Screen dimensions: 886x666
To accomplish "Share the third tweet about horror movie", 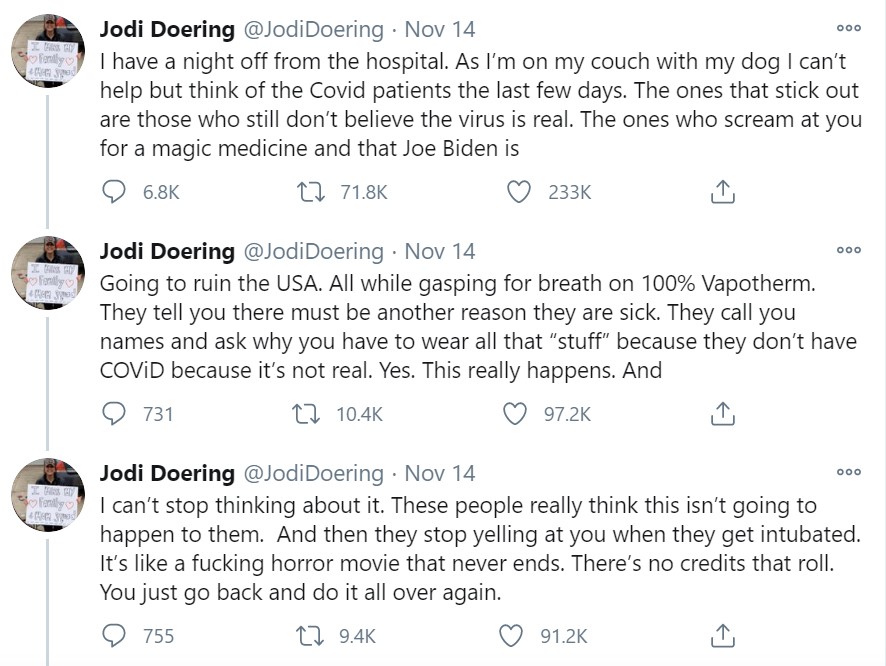I will click(x=722, y=635).
